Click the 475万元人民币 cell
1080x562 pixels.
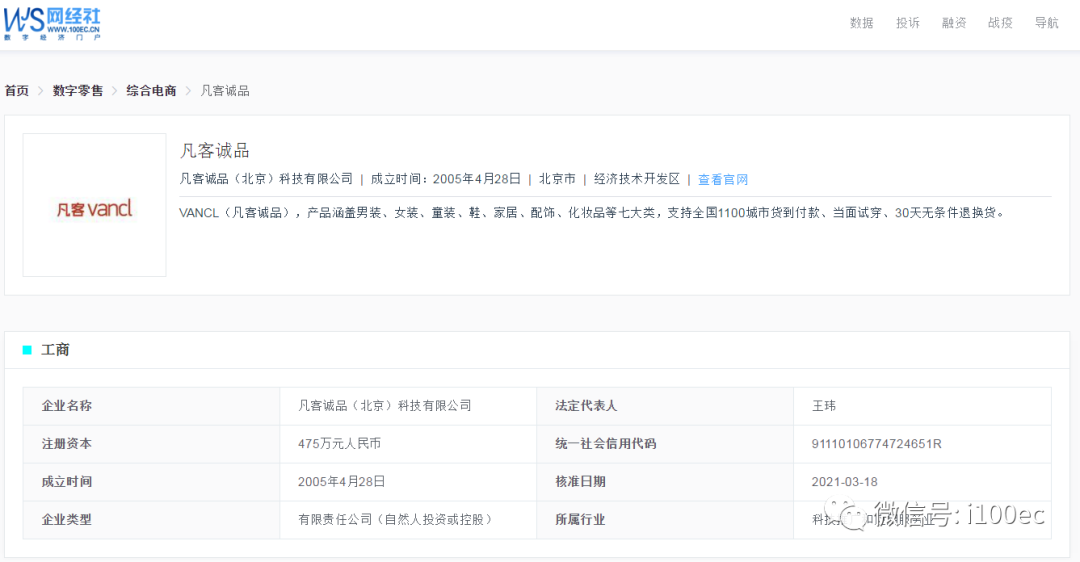click(339, 444)
